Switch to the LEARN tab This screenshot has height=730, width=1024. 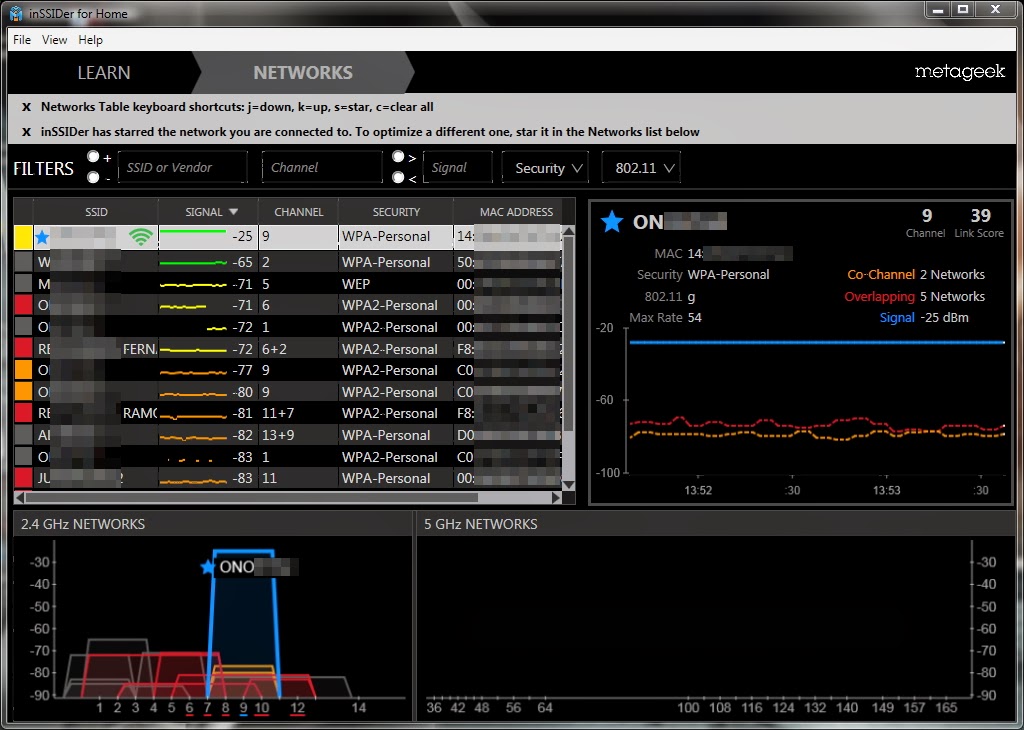tap(104, 72)
